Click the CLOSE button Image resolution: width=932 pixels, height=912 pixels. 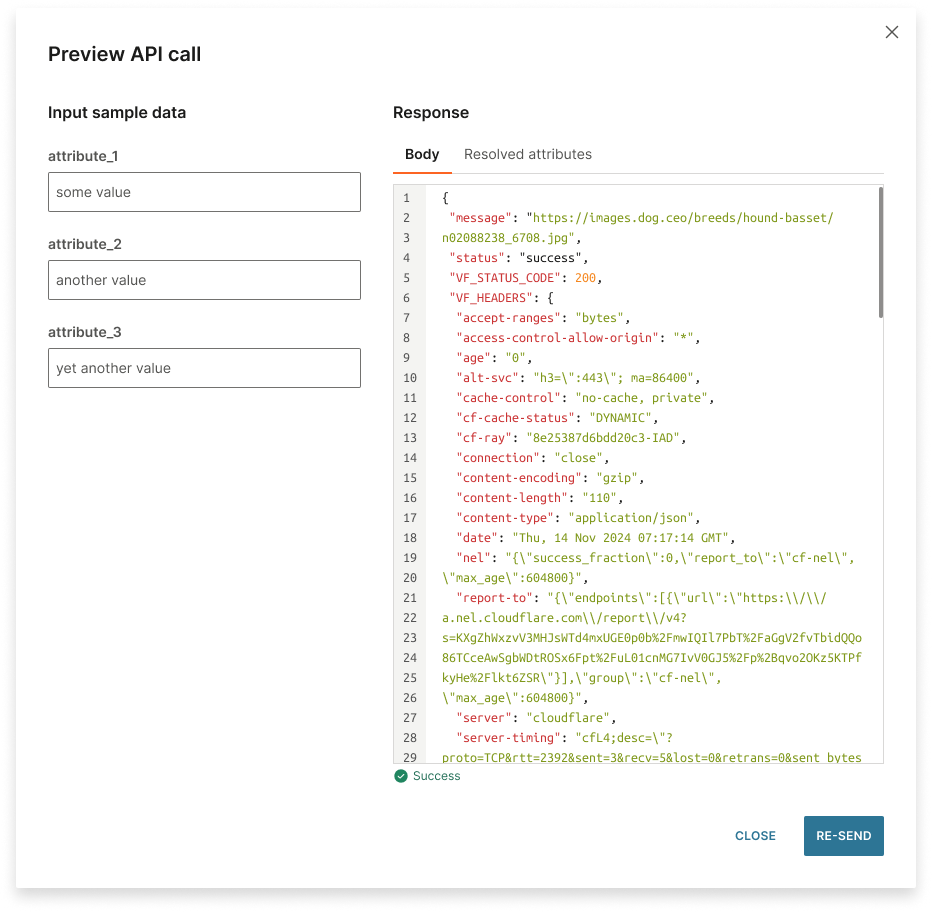[755, 836]
